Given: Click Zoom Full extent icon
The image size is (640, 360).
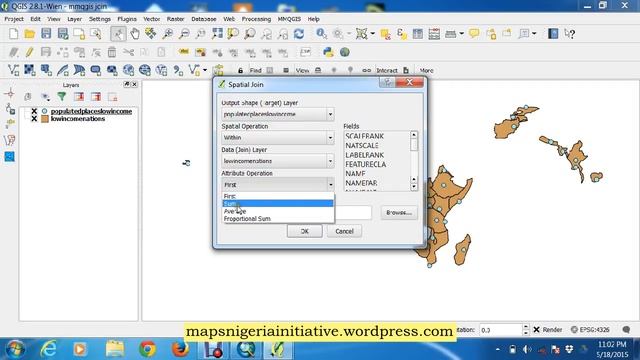Looking at the screenshot, I should tap(217, 34).
